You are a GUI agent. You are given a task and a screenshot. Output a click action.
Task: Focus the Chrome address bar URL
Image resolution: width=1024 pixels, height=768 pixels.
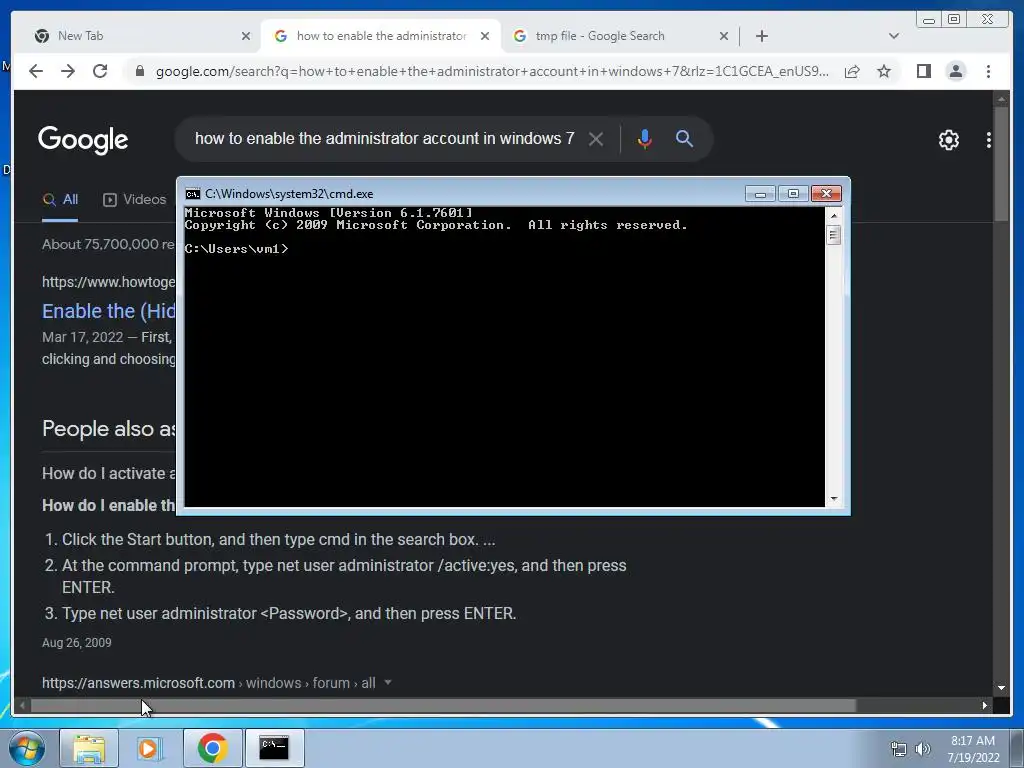point(492,71)
